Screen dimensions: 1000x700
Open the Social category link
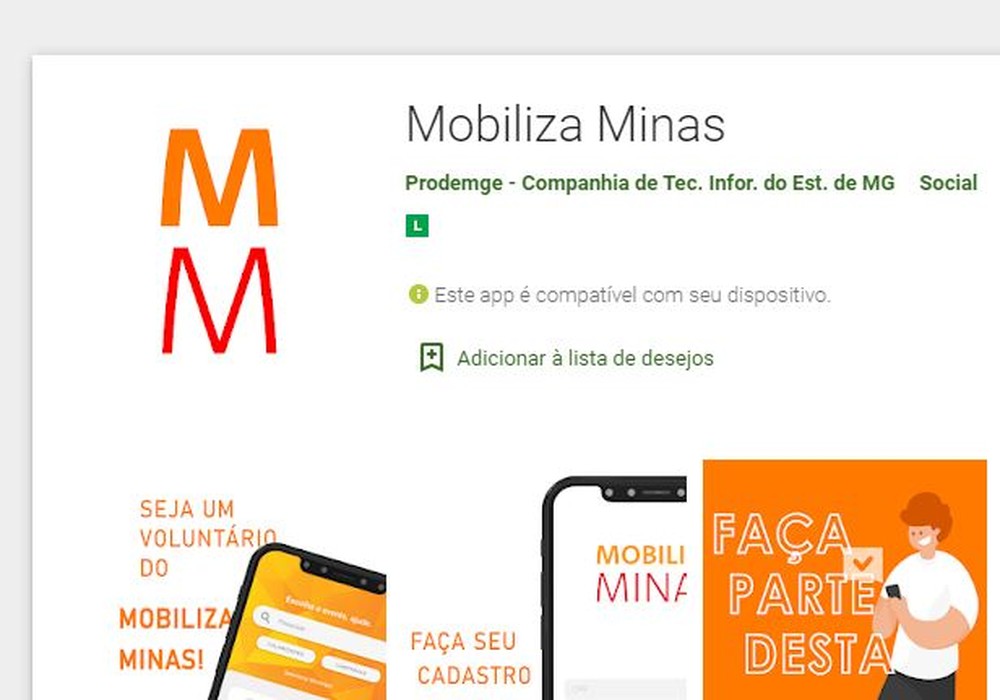click(948, 183)
